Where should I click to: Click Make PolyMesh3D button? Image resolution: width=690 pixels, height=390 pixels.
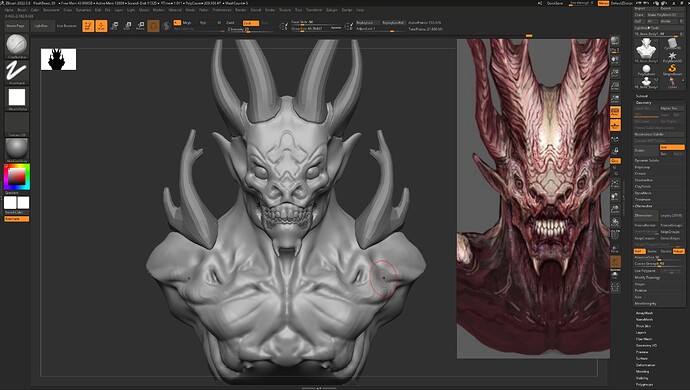click(x=664, y=15)
